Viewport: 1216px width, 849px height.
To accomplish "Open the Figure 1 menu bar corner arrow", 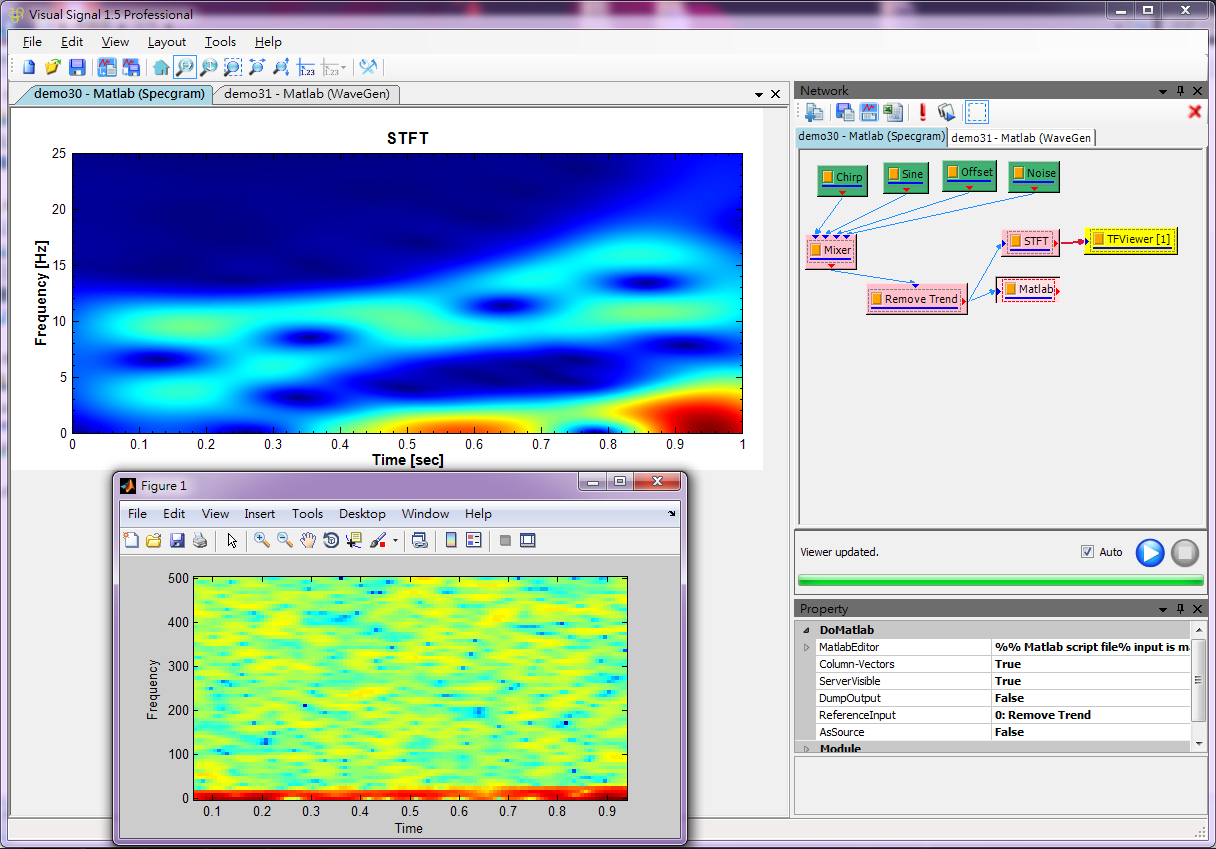I will pos(672,514).
